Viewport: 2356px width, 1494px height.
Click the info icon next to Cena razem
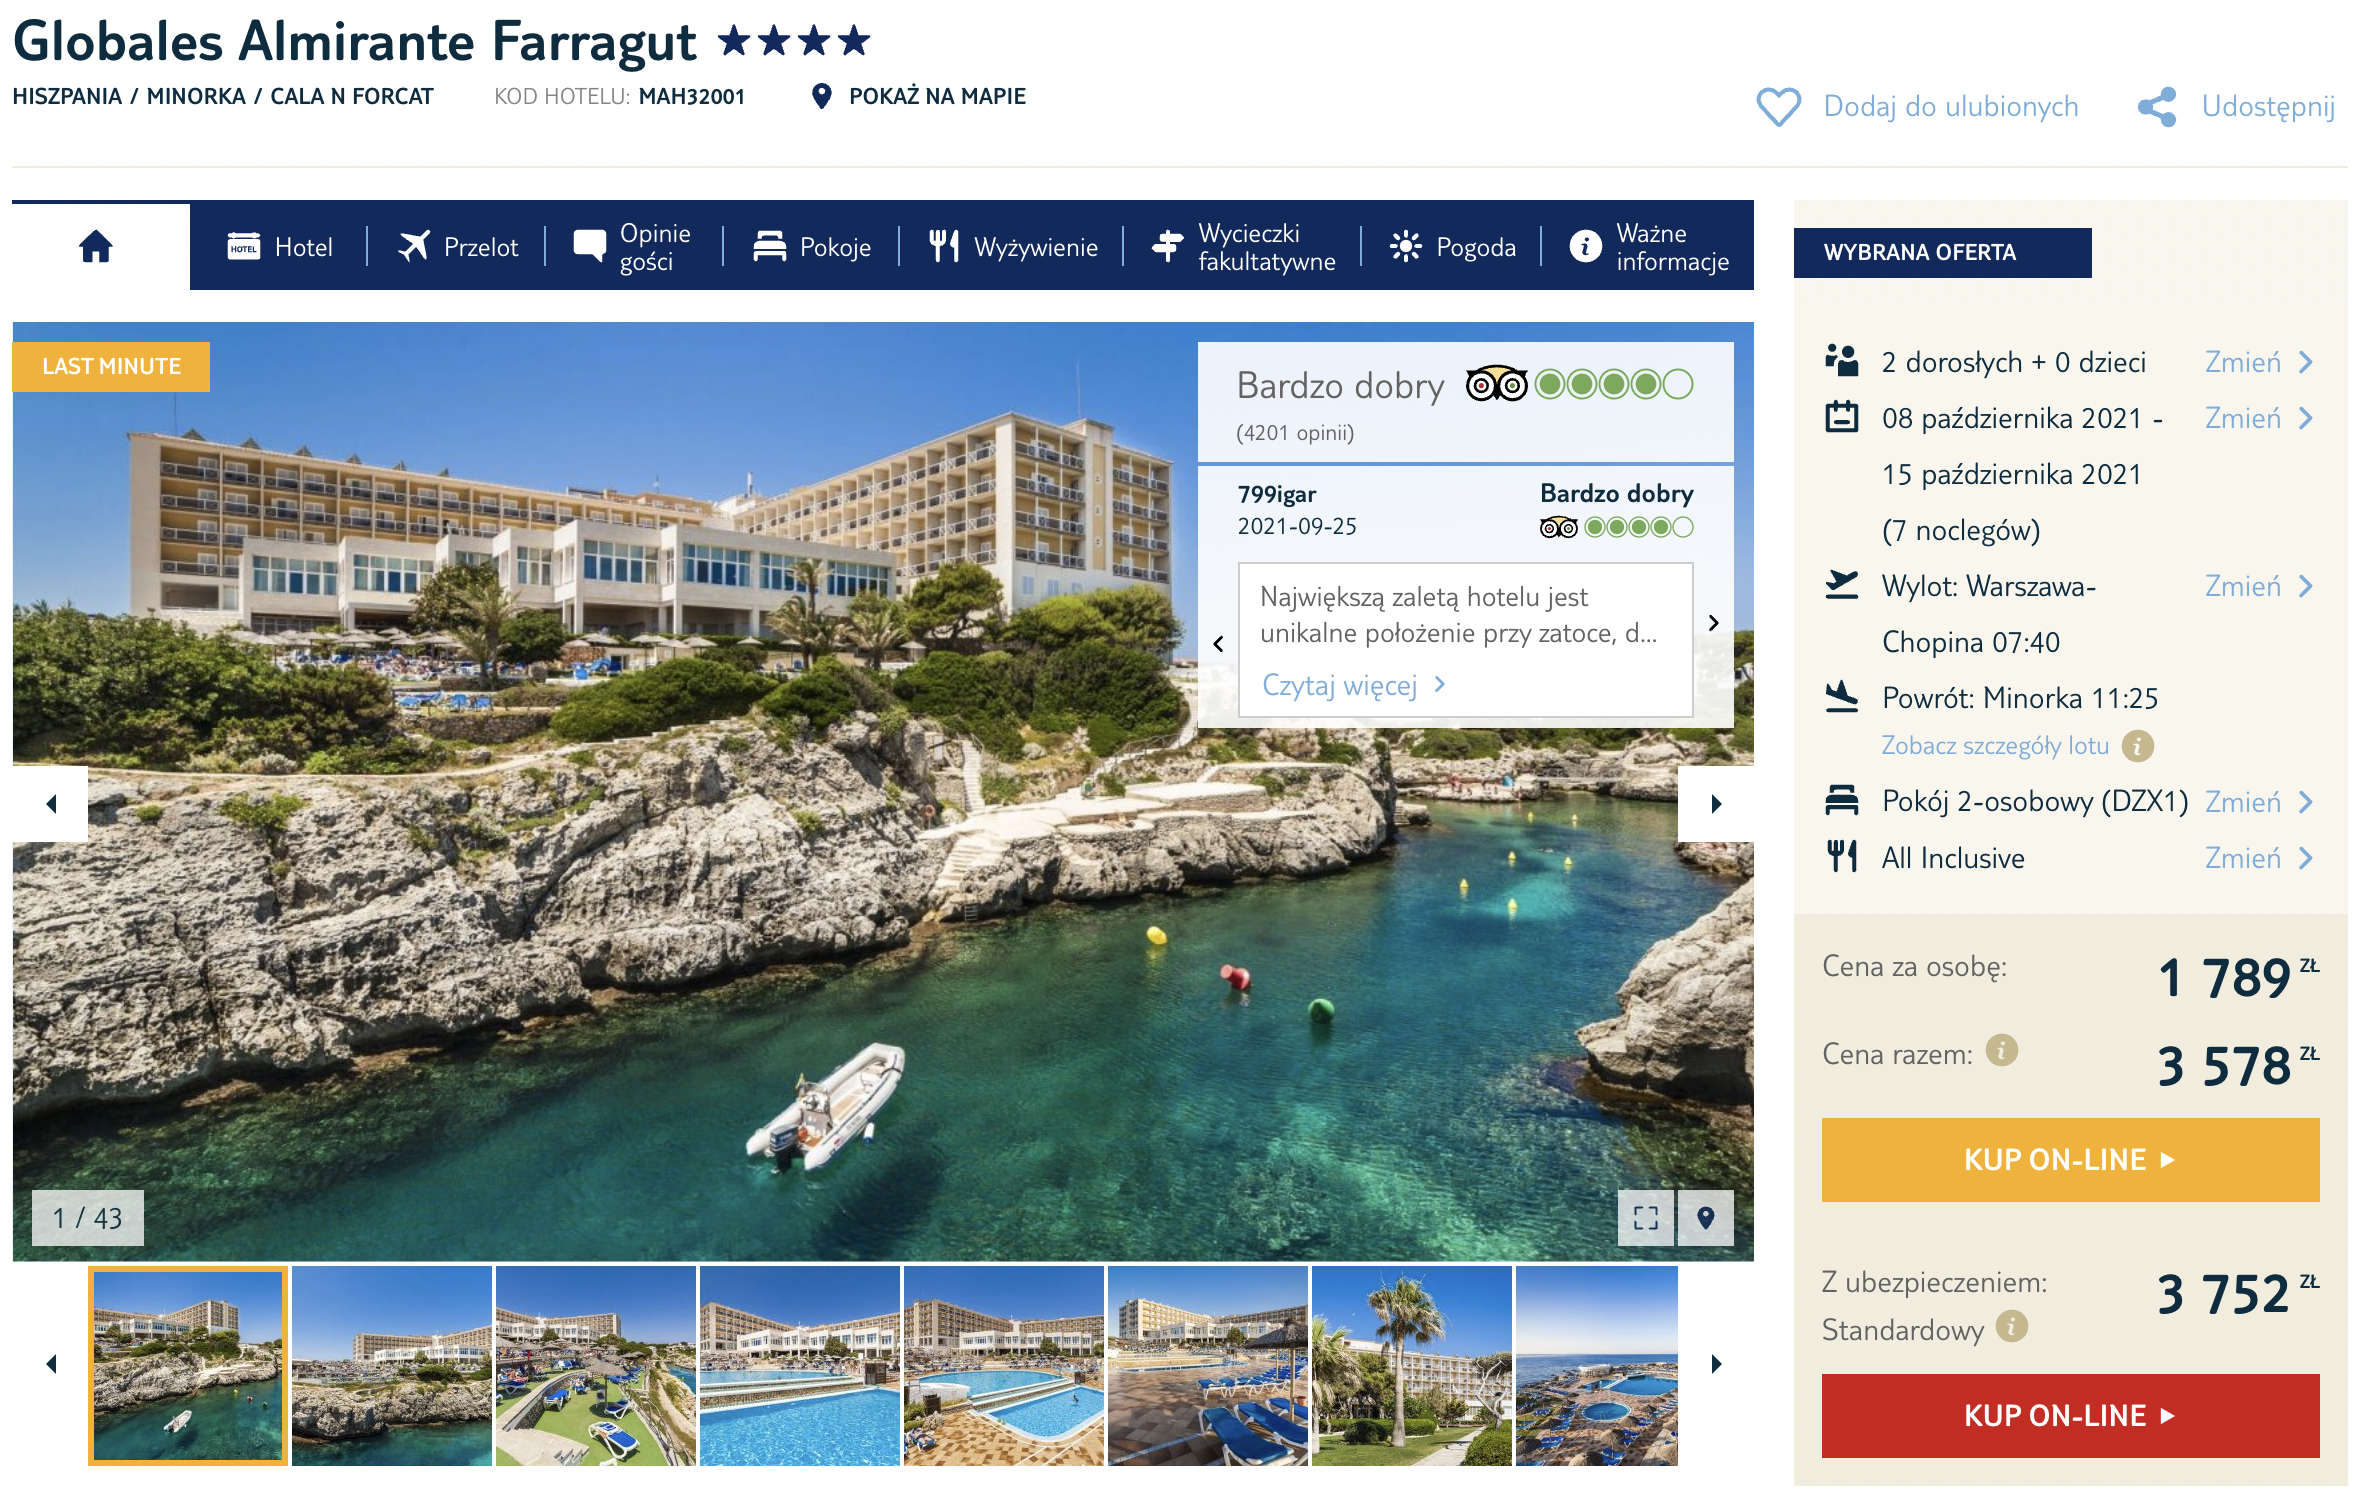(2001, 1051)
